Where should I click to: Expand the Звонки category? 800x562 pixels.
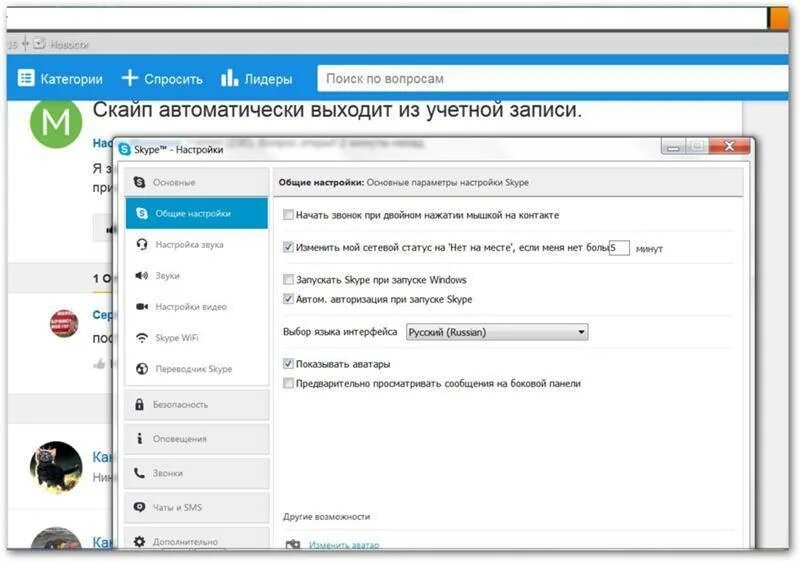[196, 473]
